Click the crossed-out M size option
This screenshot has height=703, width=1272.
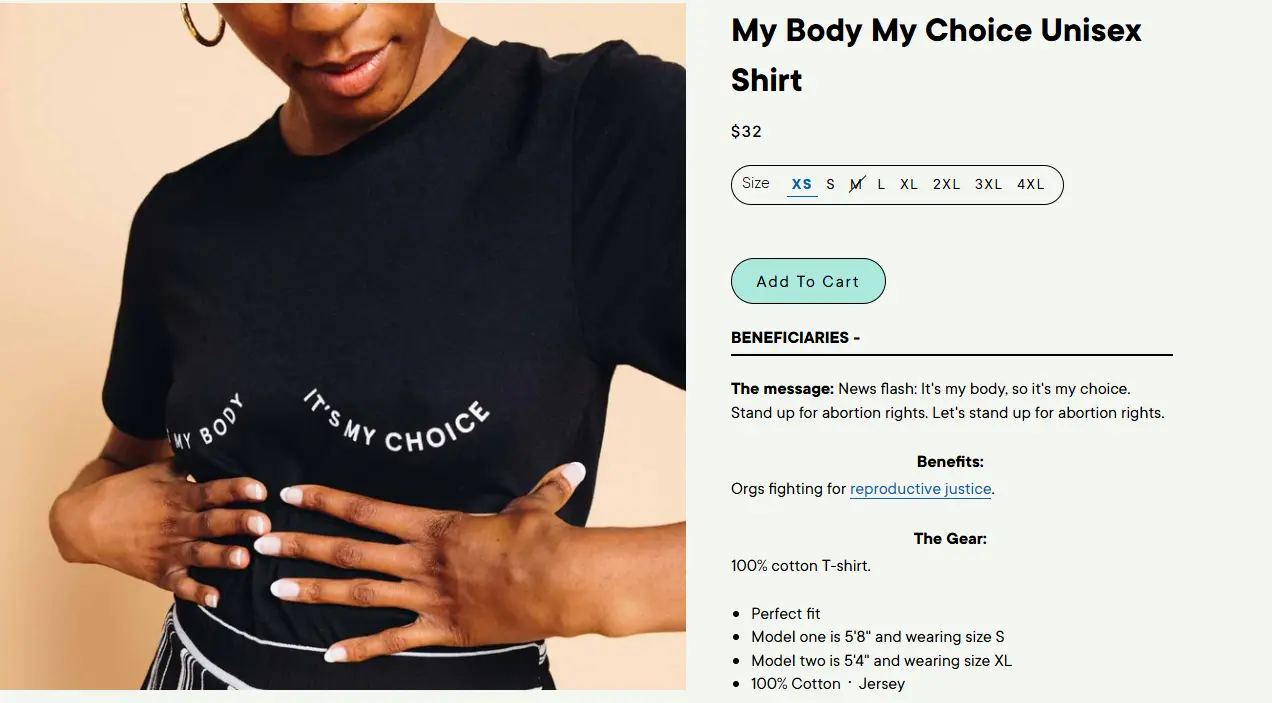[856, 184]
